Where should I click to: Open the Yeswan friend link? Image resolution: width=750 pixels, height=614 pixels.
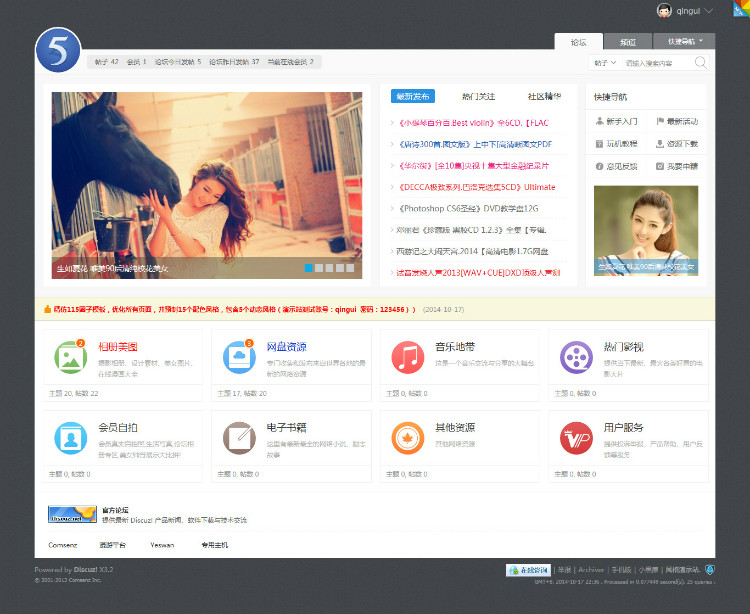pyautogui.click(x=162, y=545)
